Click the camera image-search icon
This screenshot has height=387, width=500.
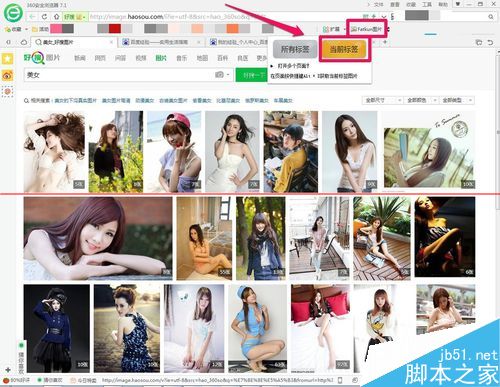tap(219, 75)
